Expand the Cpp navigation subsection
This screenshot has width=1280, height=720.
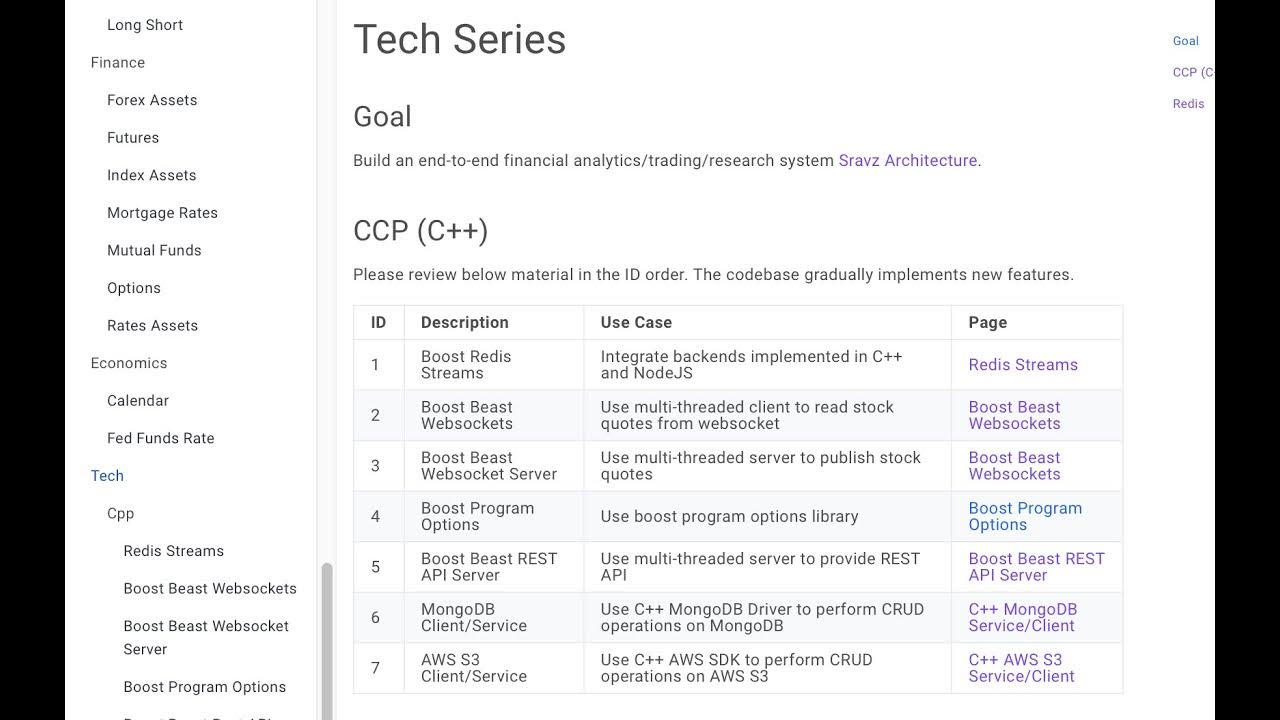120,513
